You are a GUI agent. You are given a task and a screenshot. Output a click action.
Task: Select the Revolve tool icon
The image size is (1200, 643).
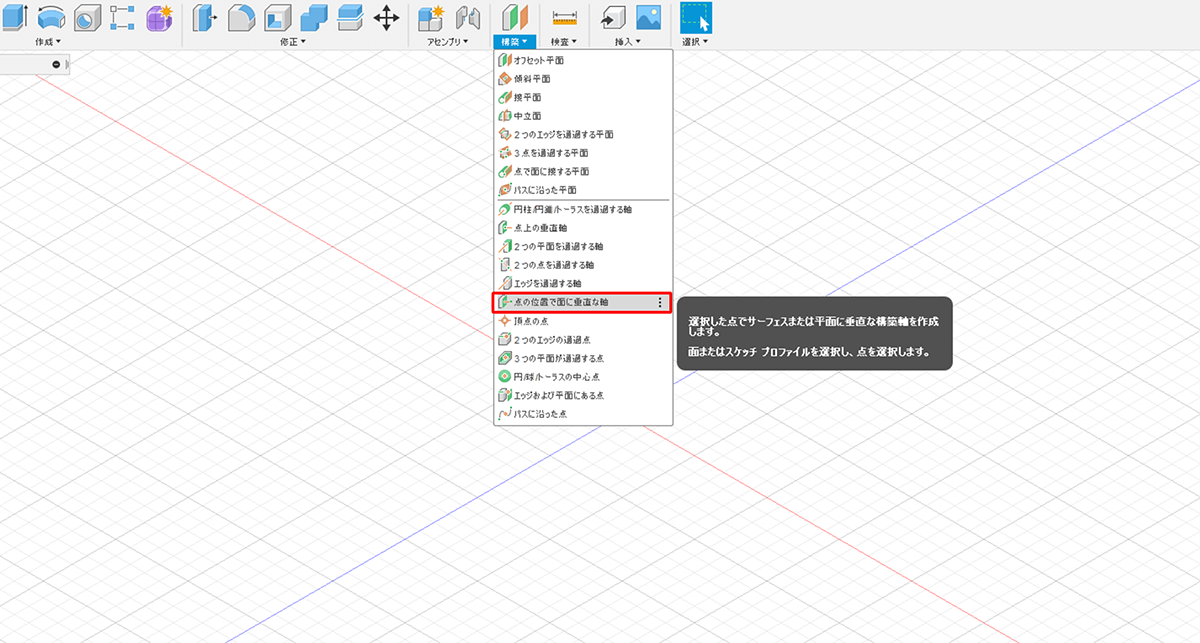pos(52,16)
